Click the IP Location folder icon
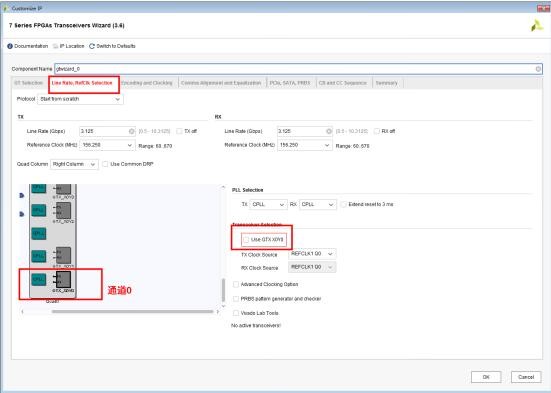 coord(56,46)
